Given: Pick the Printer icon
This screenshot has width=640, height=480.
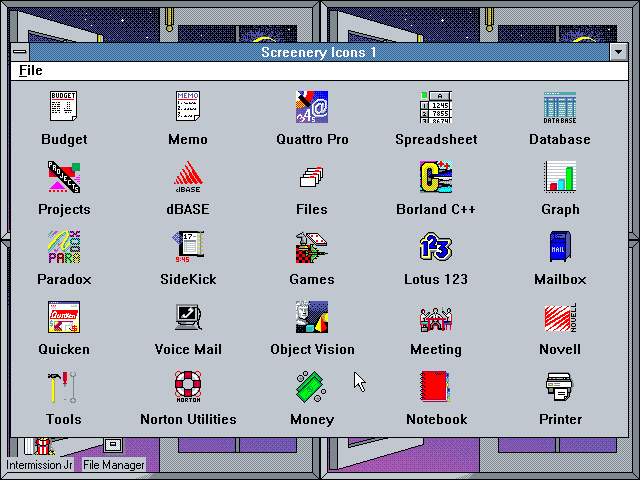Looking at the screenshot, I should tap(560, 387).
